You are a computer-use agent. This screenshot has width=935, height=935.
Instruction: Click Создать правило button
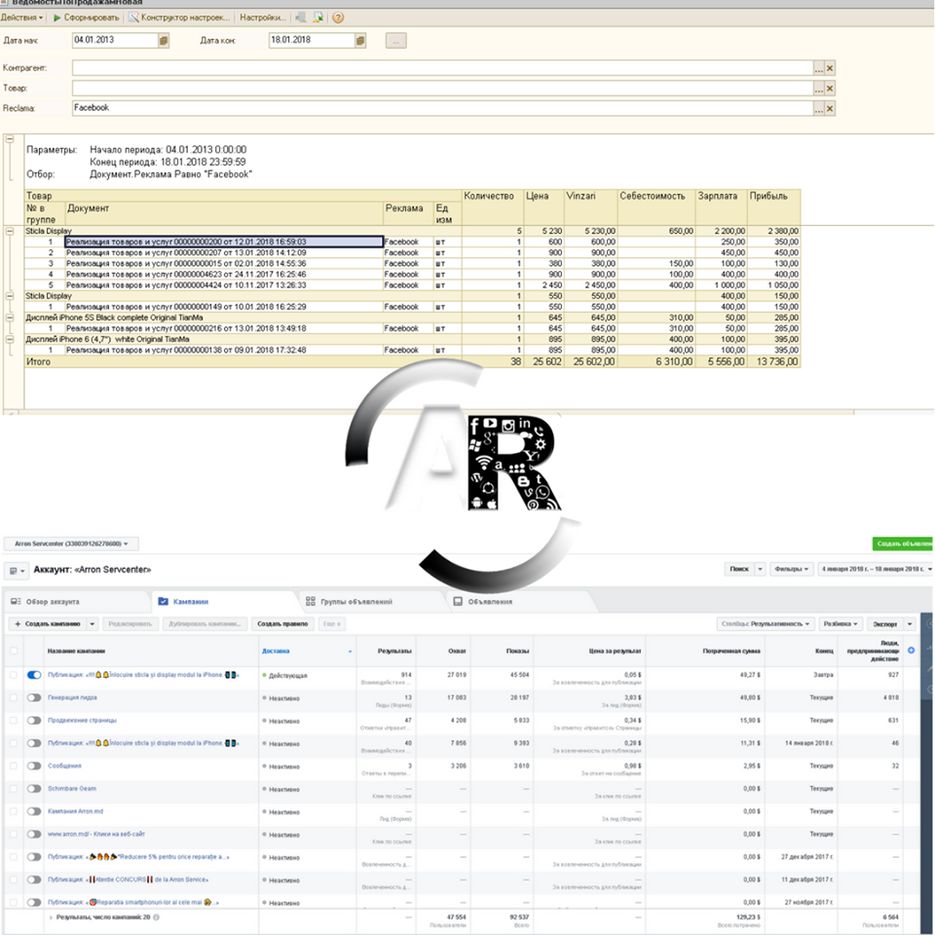[x=283, y=624]
